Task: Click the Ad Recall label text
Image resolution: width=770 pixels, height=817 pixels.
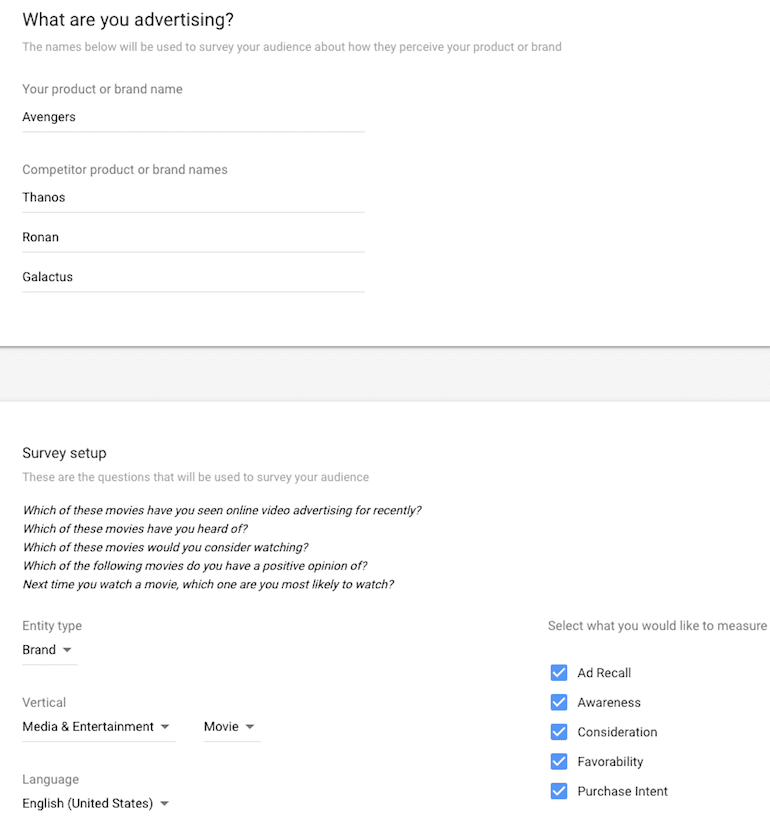Action: click(604, 673)
